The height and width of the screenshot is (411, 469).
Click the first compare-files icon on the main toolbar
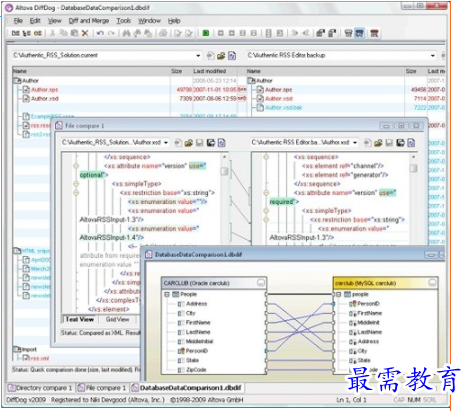pos(15,33)
